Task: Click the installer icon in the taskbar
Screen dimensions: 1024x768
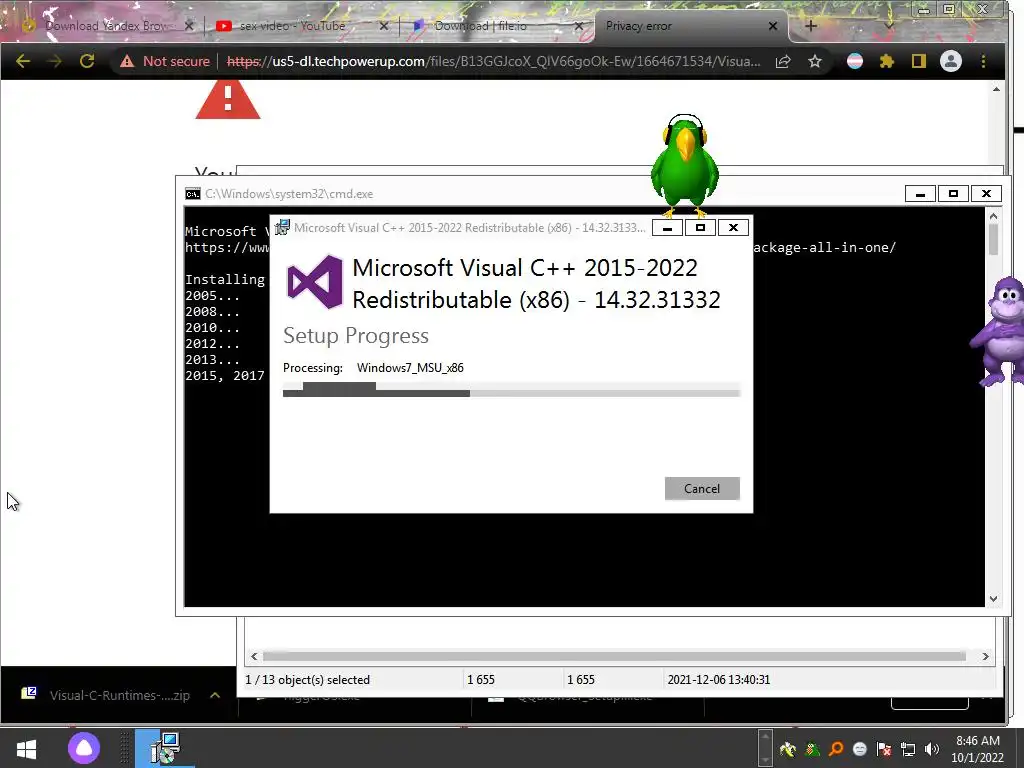Action: 165,748
